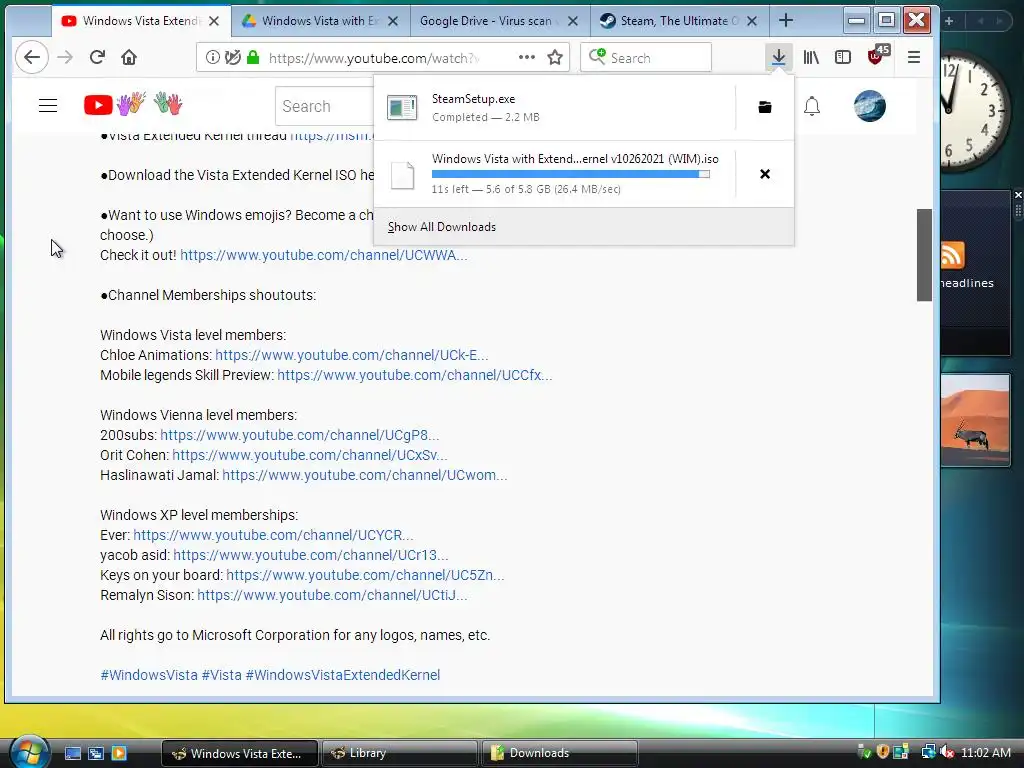Click the muted volume tray icon

(946, 752)
